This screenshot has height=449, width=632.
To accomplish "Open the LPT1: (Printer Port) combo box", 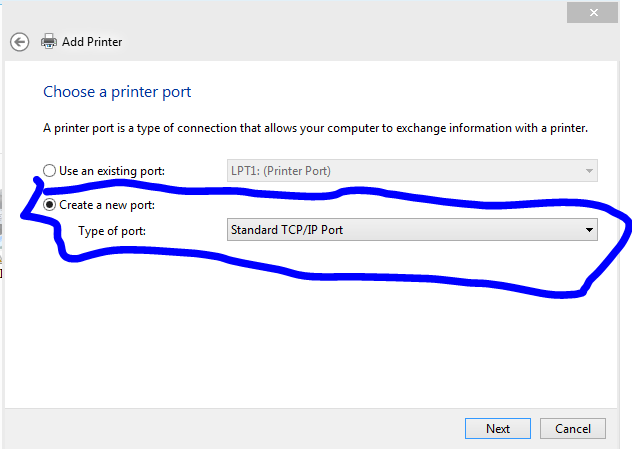I will 400,171.
